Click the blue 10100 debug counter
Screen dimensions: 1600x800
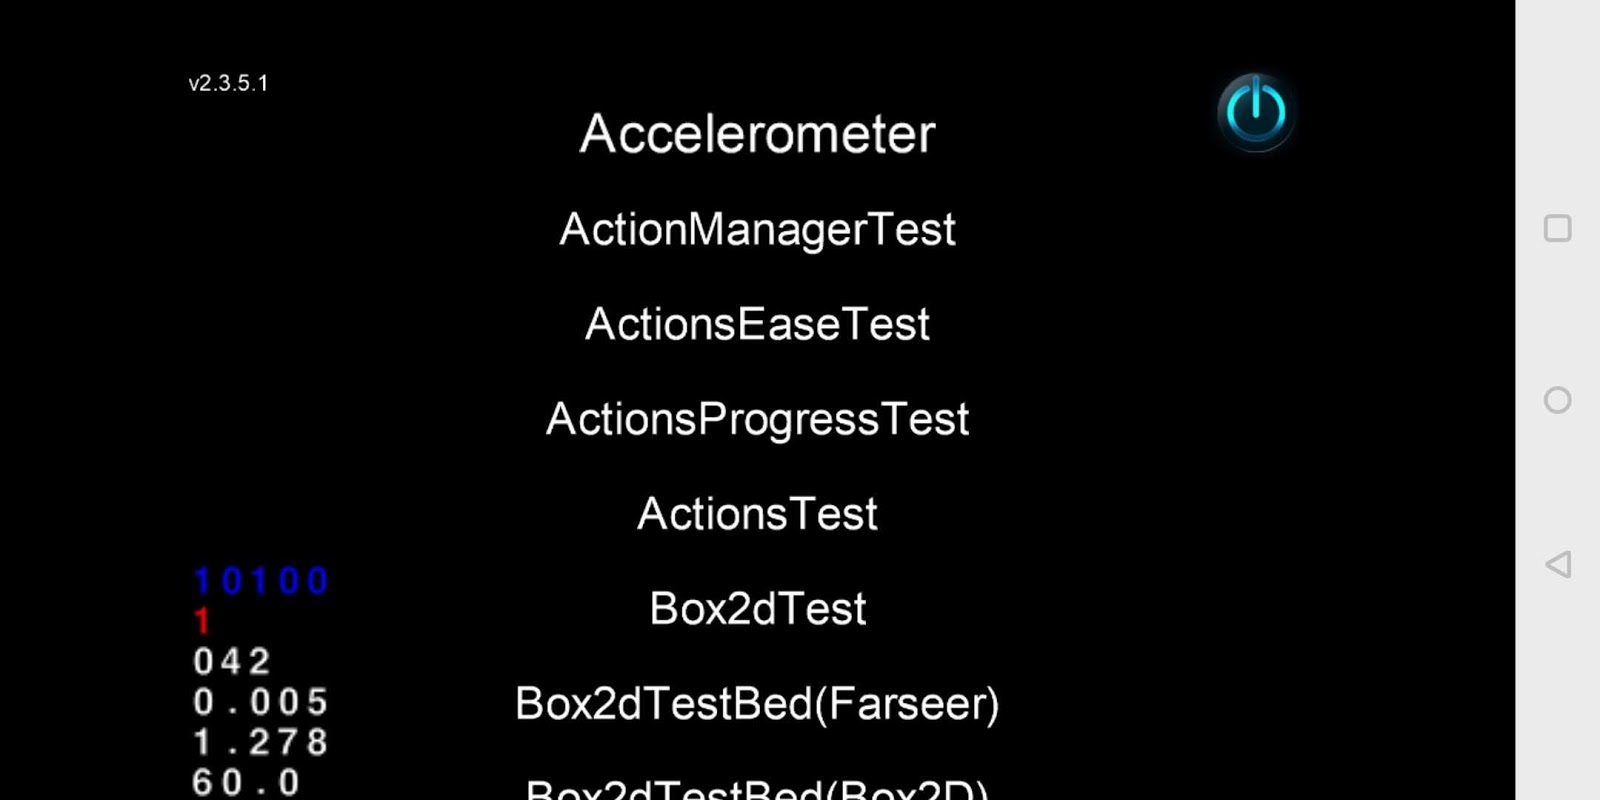(261, 581)
